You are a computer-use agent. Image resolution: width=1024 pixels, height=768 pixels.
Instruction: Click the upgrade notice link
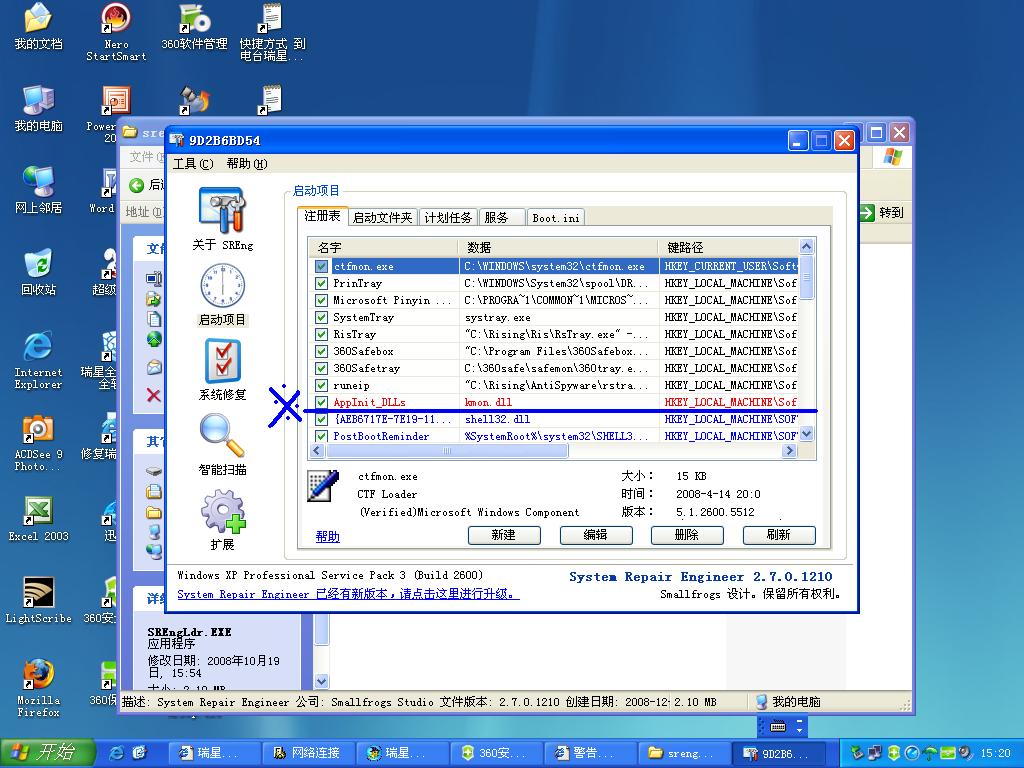(x=348, y=594)
